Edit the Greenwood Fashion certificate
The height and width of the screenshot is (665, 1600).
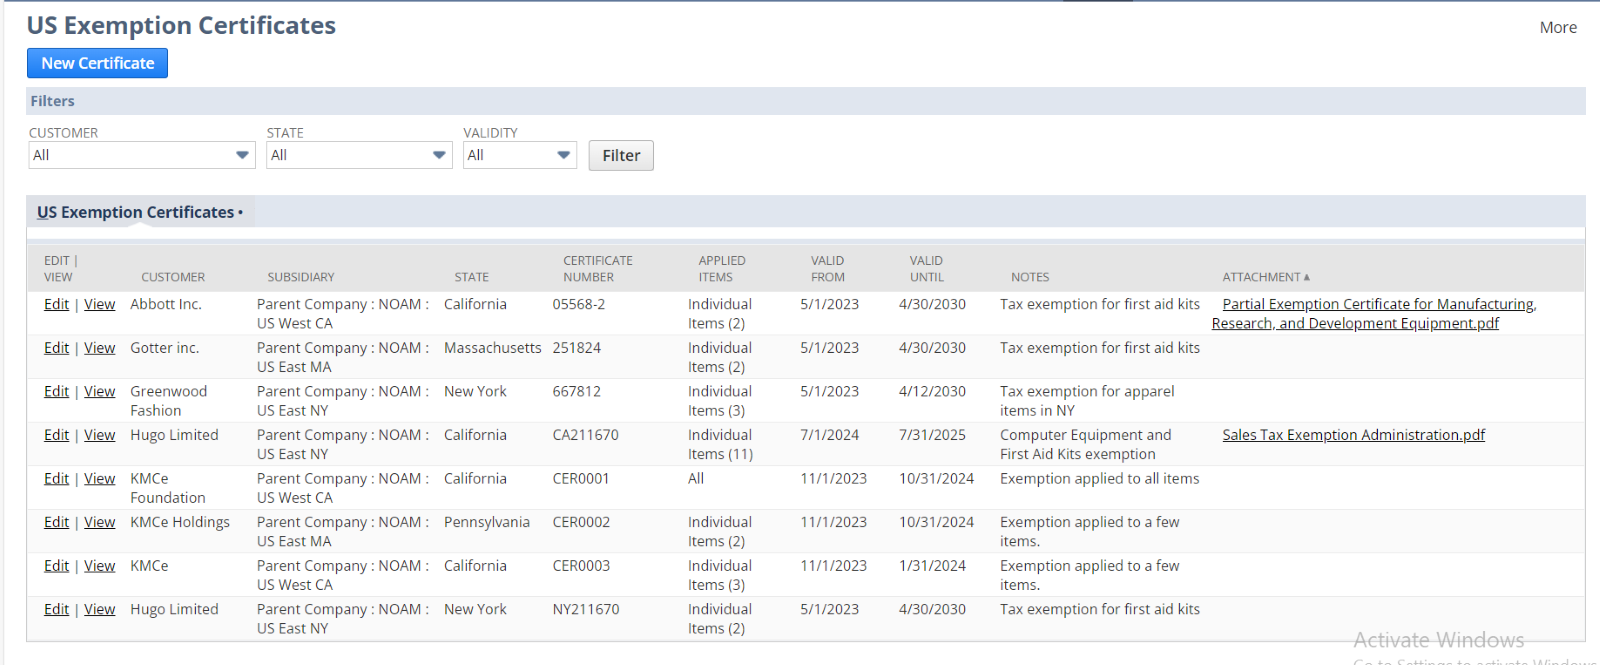tap(56, 391)
